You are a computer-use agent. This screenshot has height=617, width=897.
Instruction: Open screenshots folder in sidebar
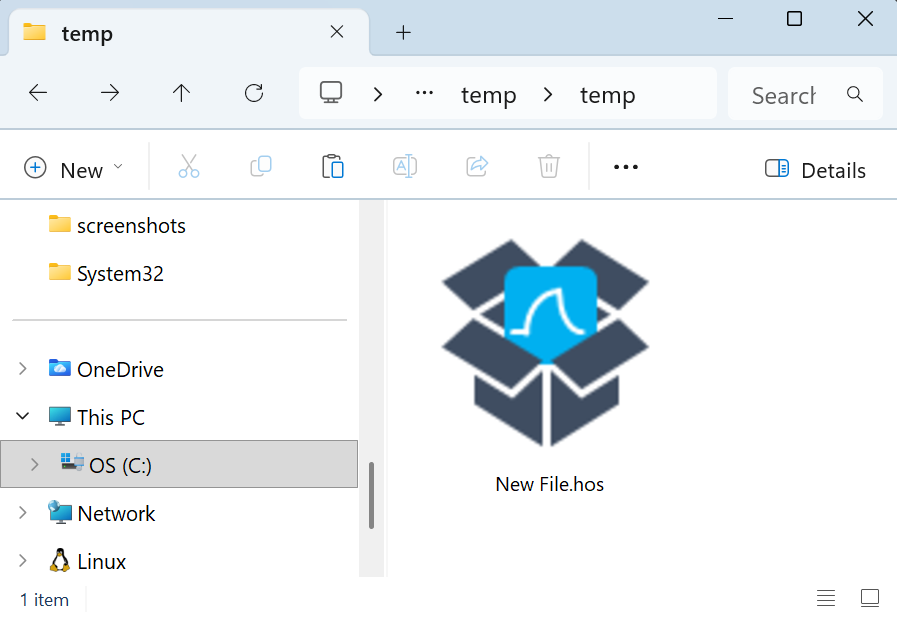point(117,225)
